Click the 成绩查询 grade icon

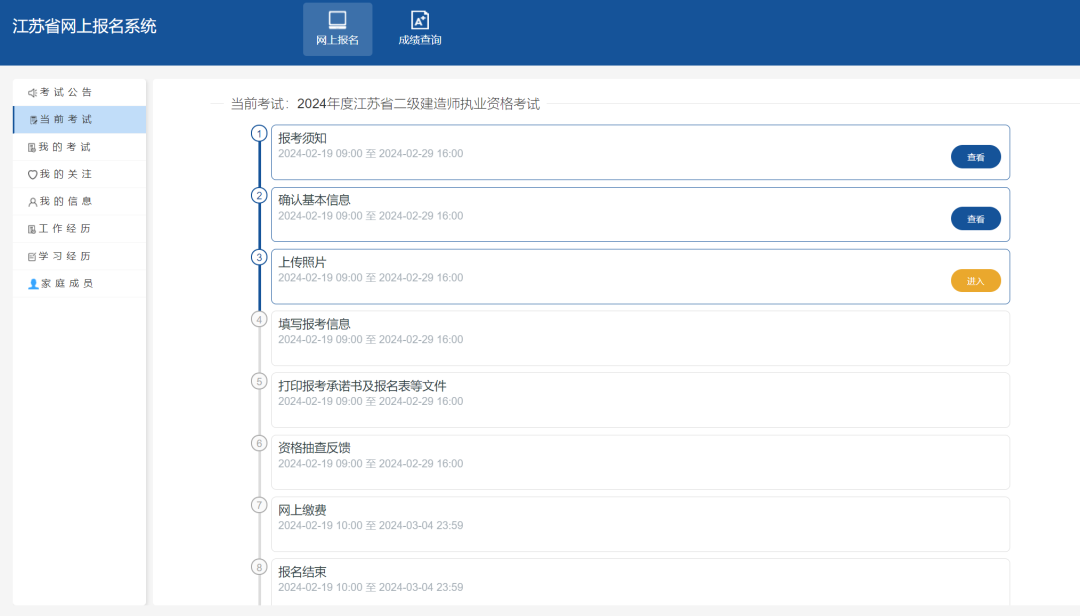pos(419,20)
